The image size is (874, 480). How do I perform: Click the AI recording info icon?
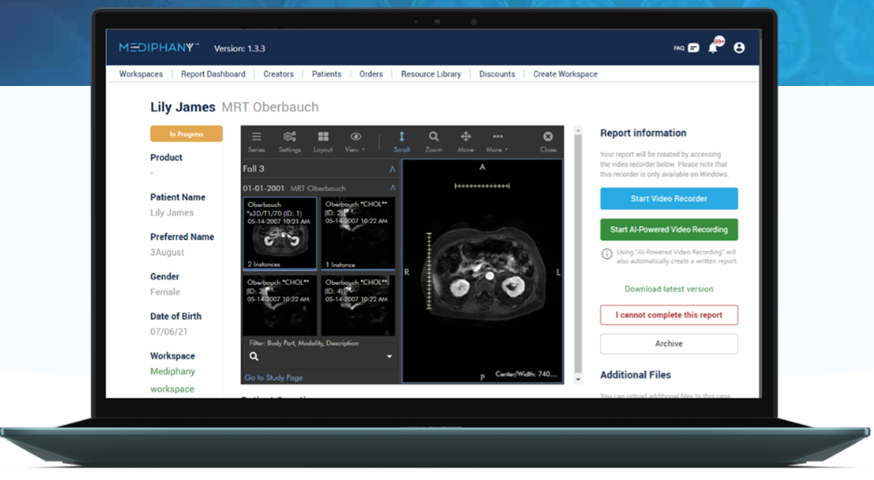[x=606, y=254]
